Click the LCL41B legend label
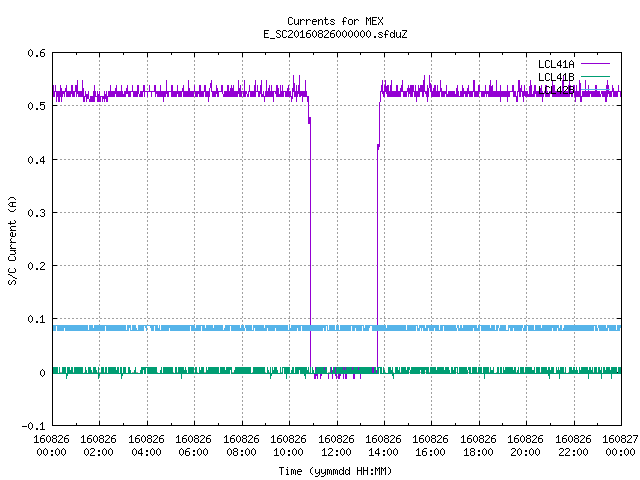Viewport: 640px width, 480px height. pos(556,77)
